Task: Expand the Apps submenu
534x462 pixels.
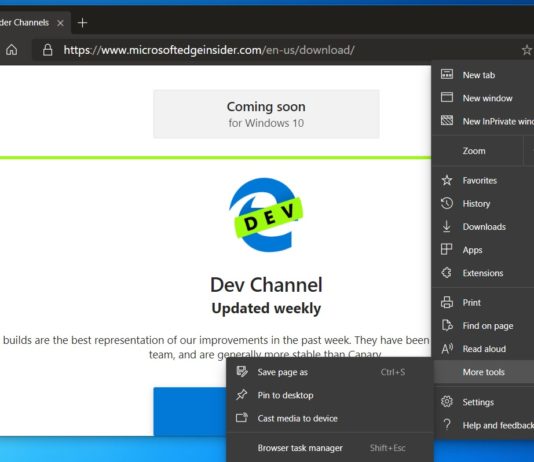Action: [483, 250]
